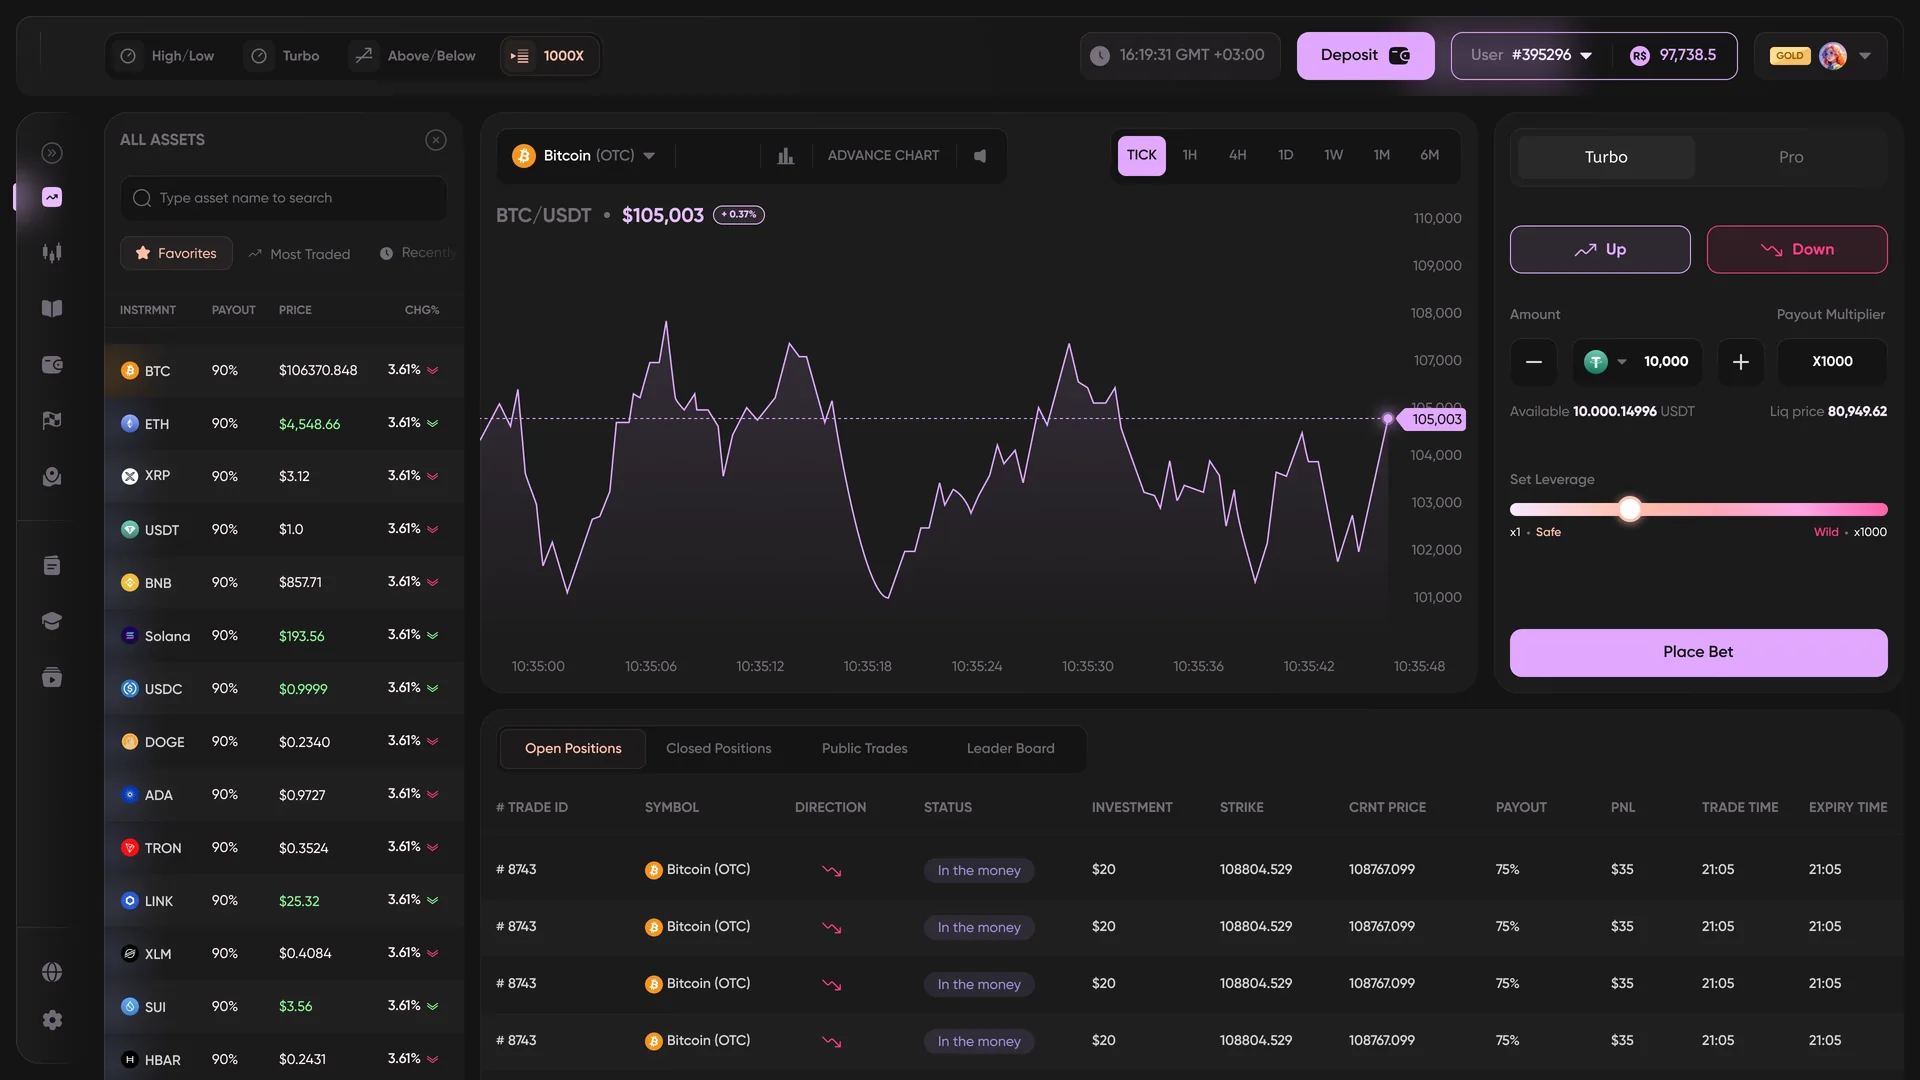Click the Place Bet button
The height and width of the screenshot is (1080, 1920).
tap(1698, 653)
